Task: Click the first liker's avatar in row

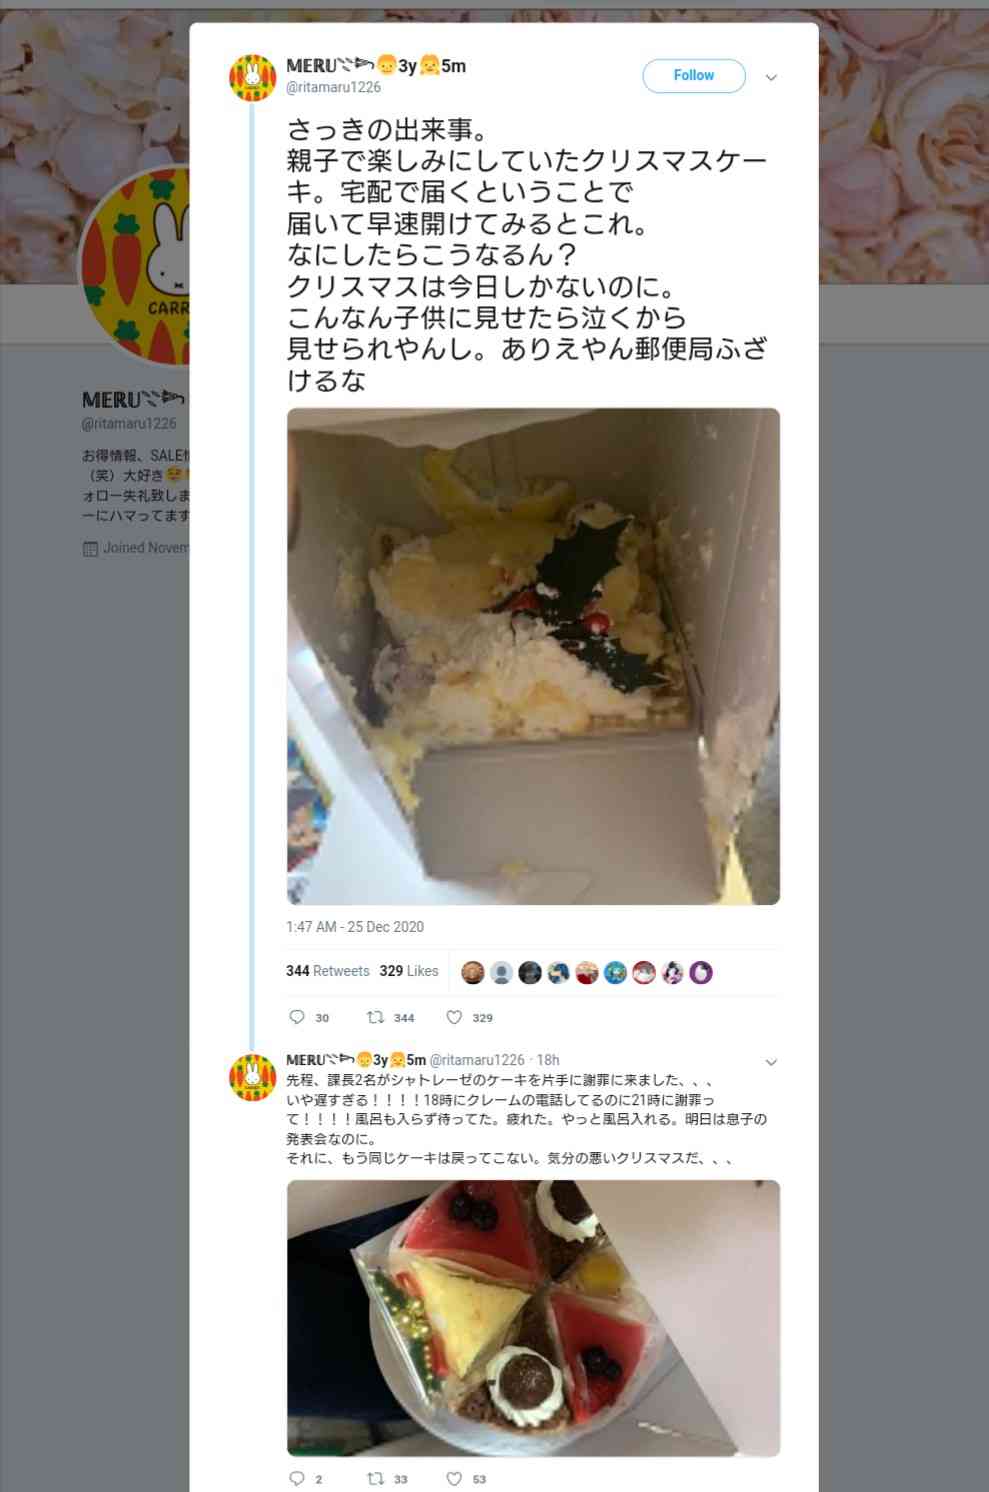Action: pyautogui.click(x=473, y=972)
